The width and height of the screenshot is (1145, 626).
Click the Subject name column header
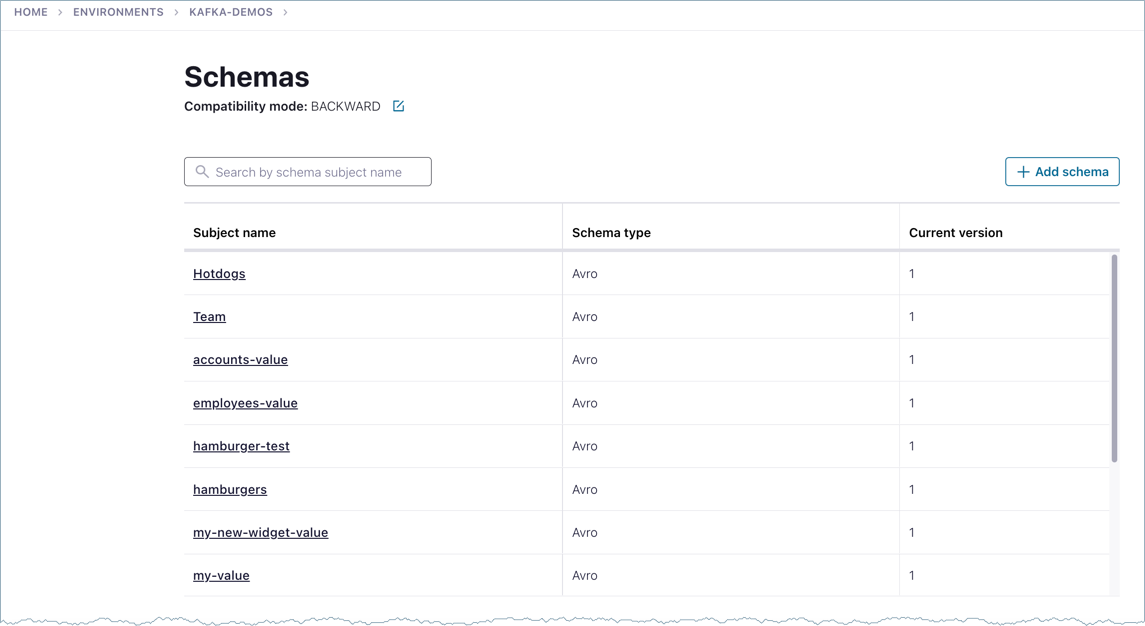[x=234, y=232]
